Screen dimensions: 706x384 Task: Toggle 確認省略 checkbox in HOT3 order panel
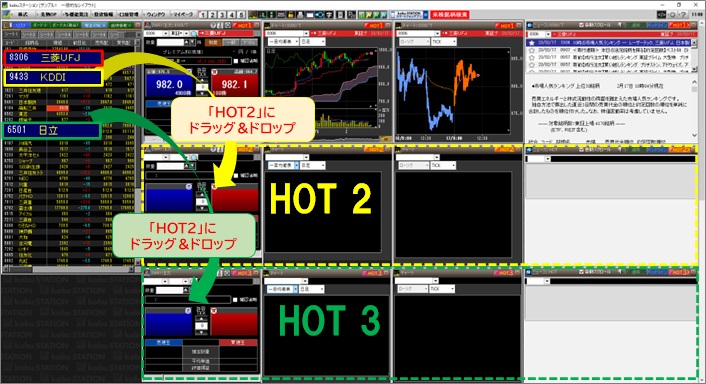tap(235, 299)
